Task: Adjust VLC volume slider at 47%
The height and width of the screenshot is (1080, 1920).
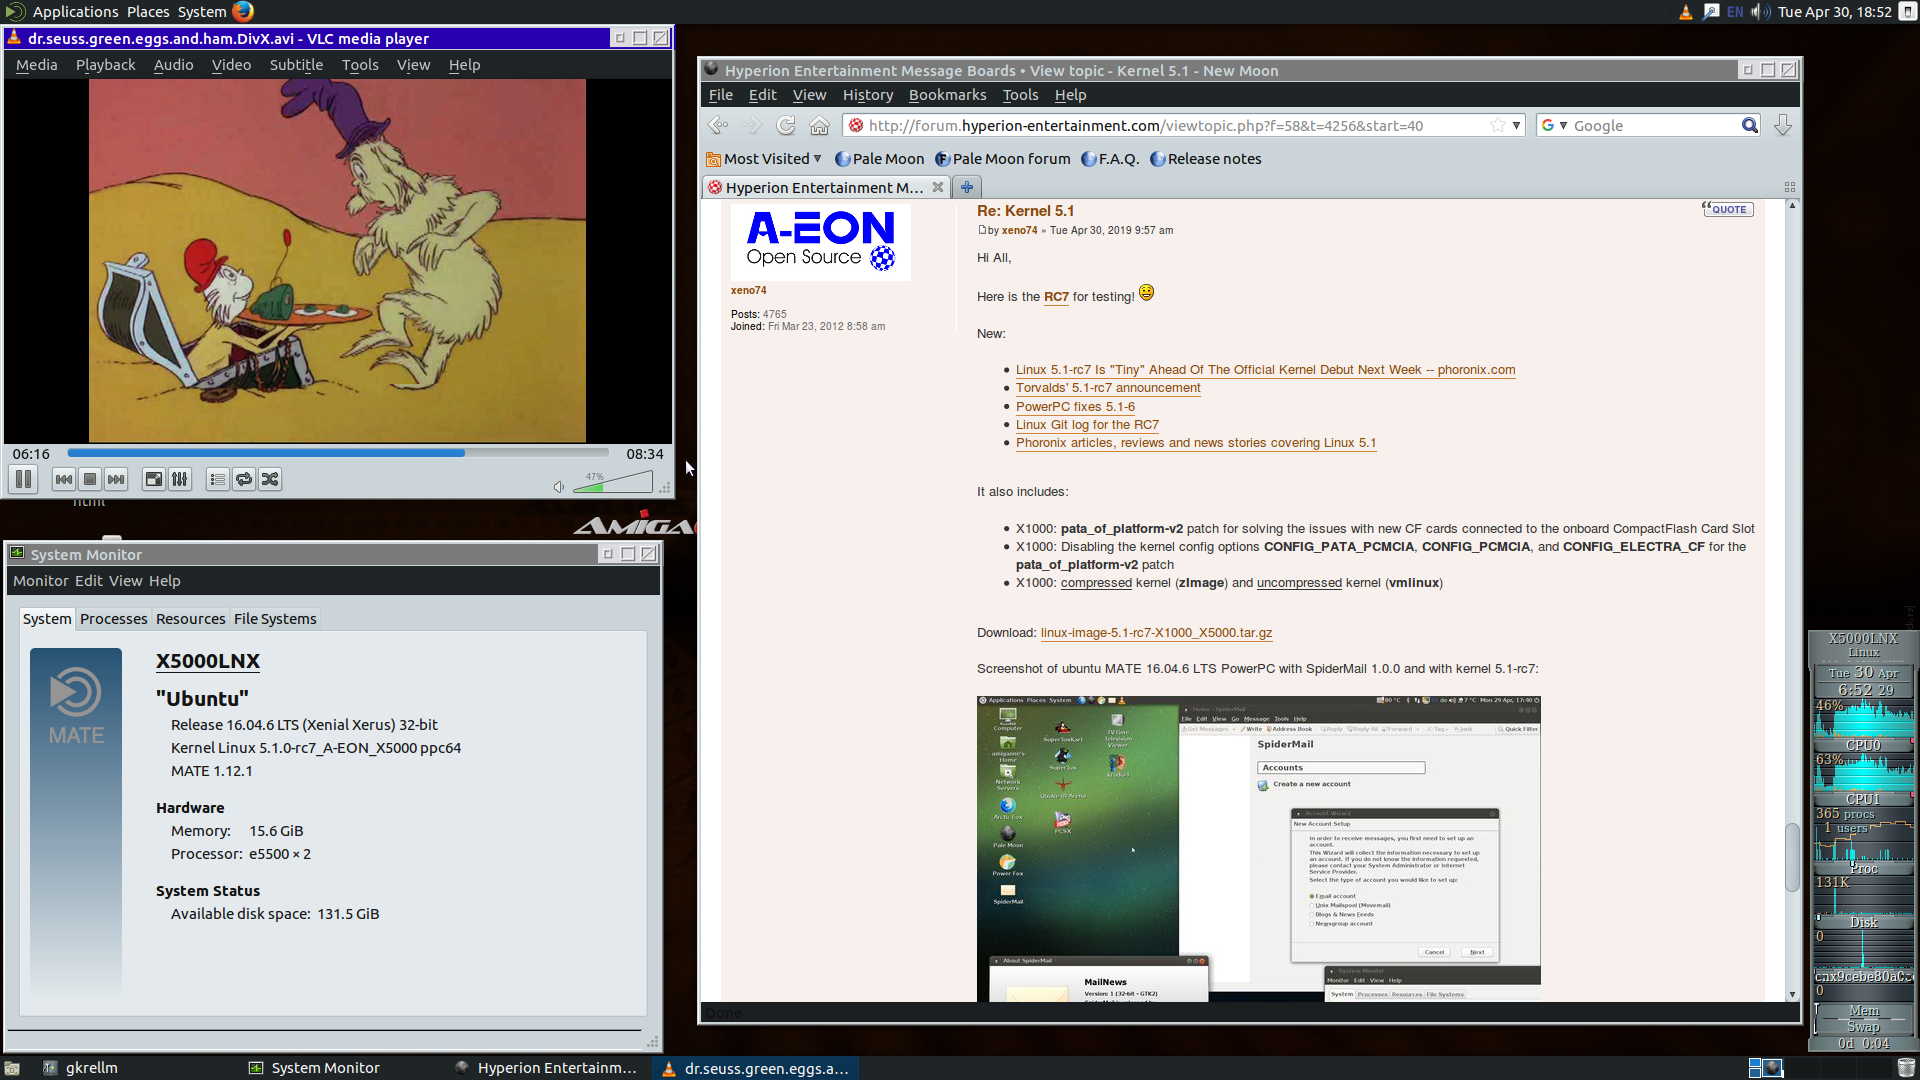Action: coord(613,483)
